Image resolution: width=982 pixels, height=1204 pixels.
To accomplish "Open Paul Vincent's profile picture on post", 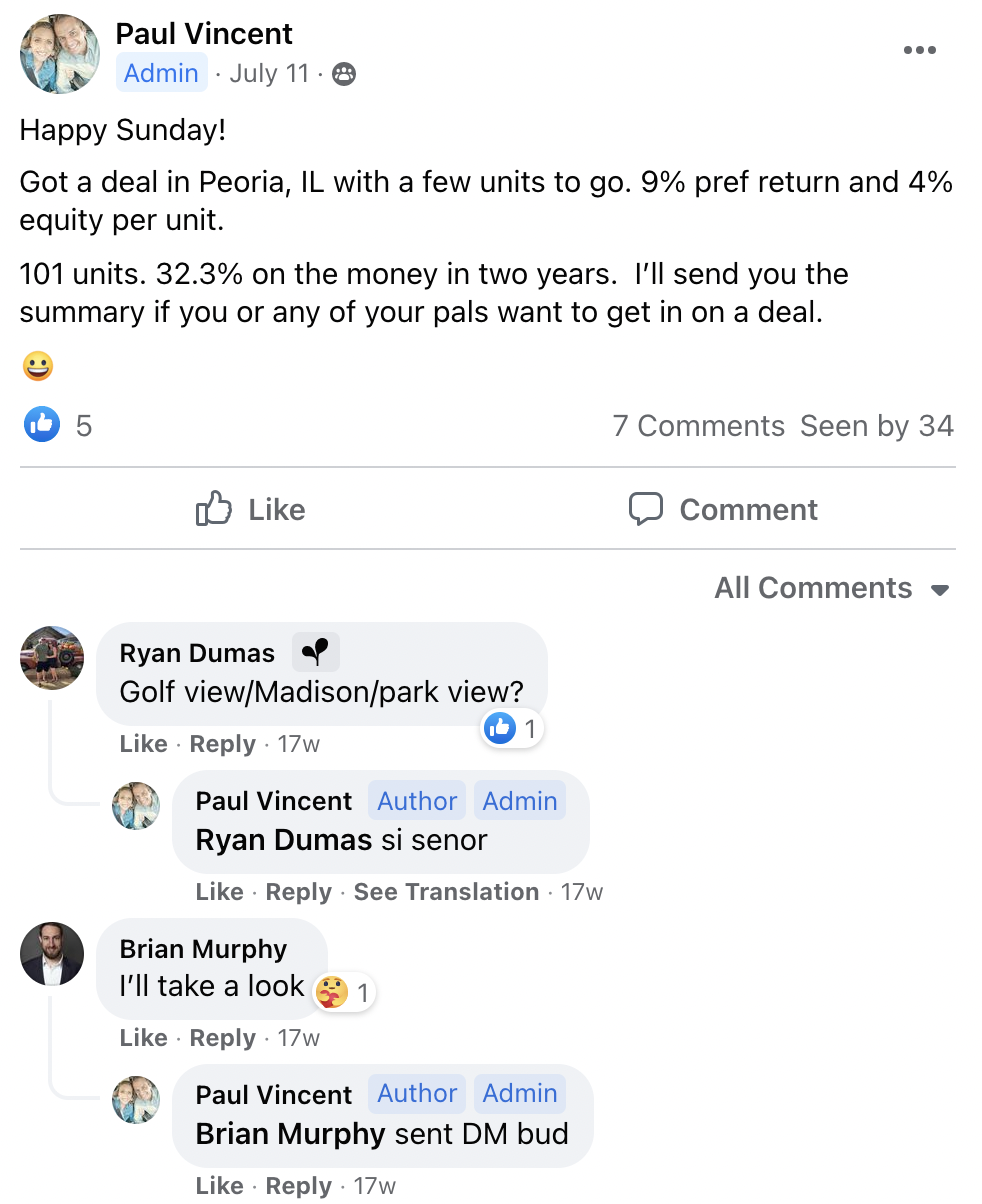I will coord(60,54).
